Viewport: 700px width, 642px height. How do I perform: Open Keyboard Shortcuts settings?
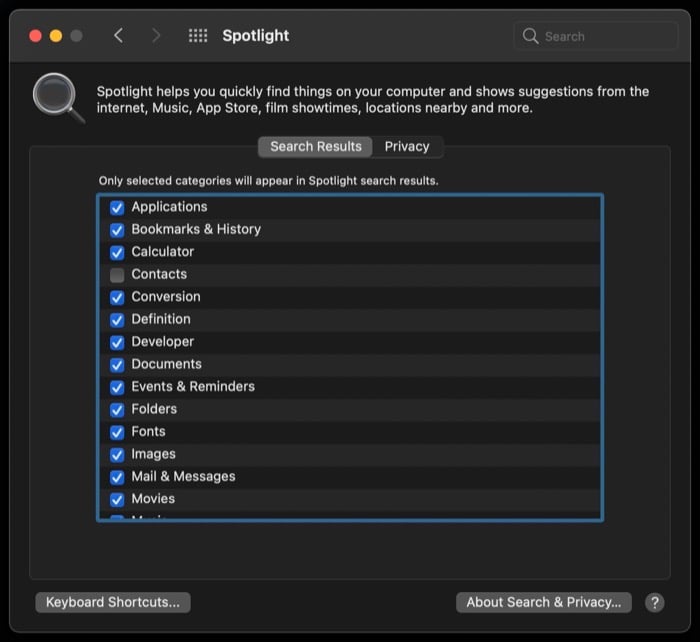click(x=113, y=603)
